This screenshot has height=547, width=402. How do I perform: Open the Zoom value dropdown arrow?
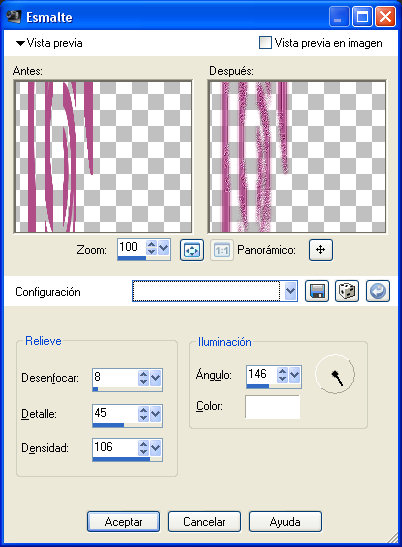pyautogui.click(x=163, y=248)
